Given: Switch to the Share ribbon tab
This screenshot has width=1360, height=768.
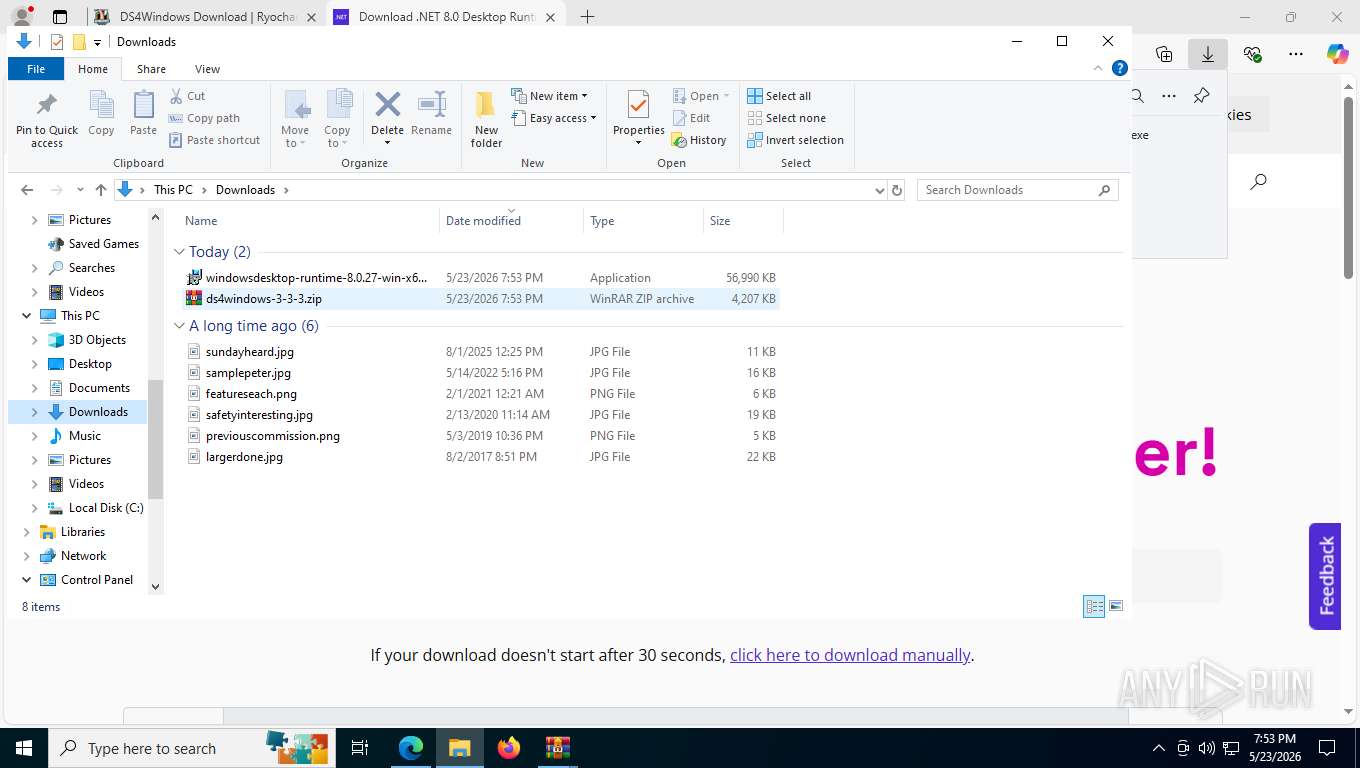Looking at the screenshot, I should pyautogui.click(x=152, y=69).
